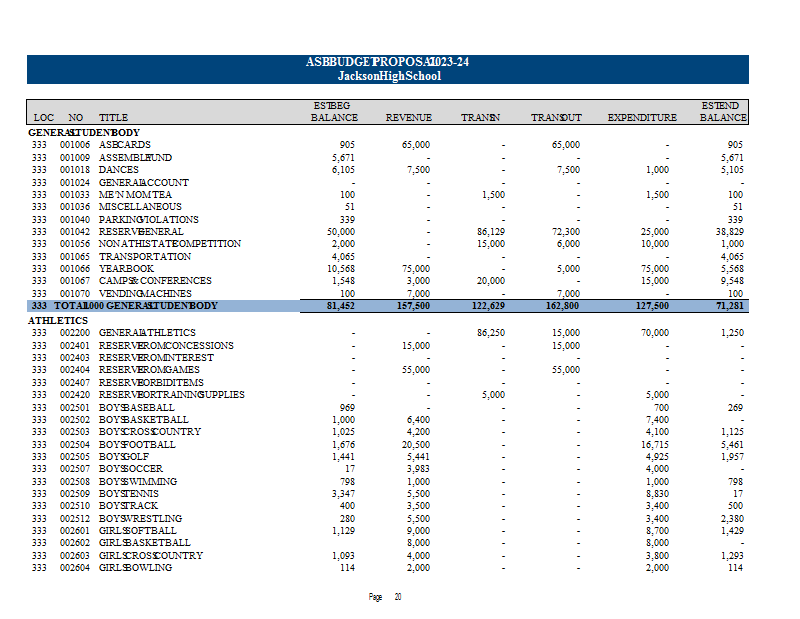Click the EXPENDITURE column header

[642, 118]
